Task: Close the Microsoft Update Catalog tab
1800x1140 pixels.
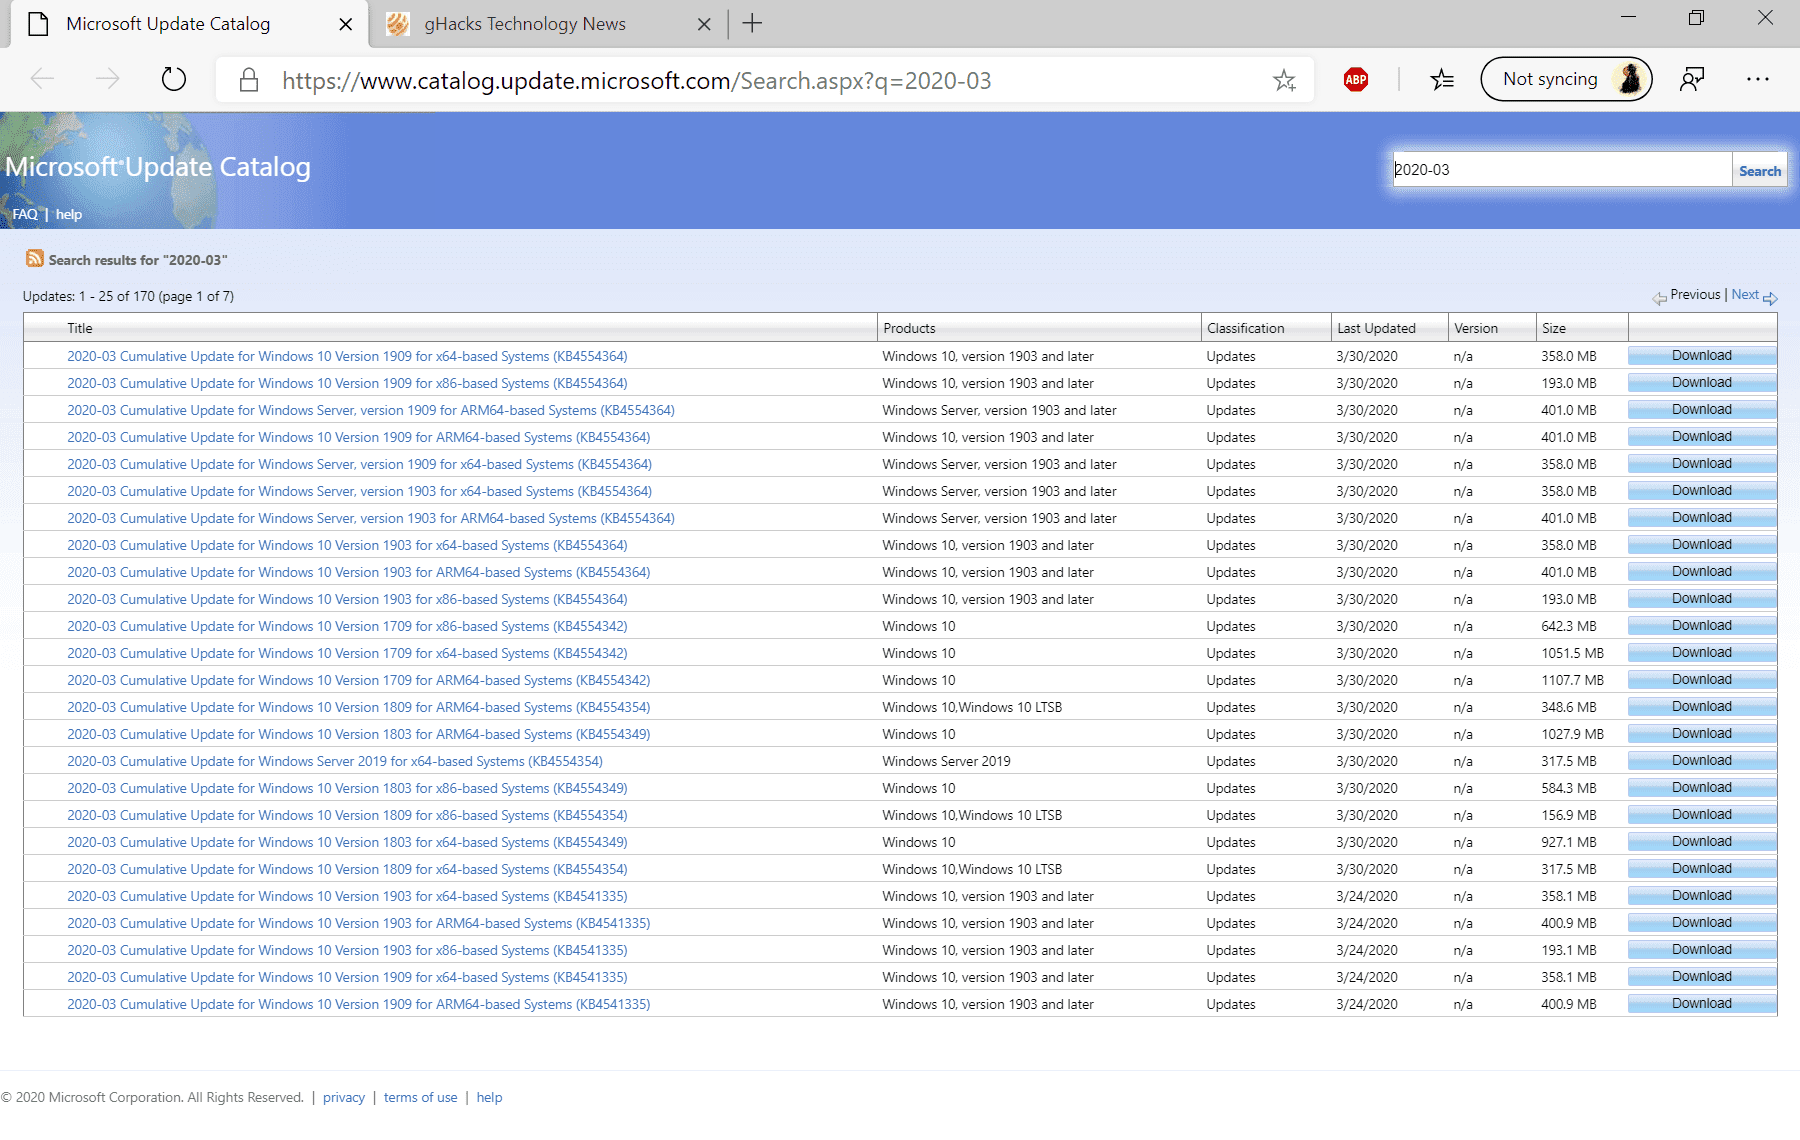Action: (x=345, y=24)
